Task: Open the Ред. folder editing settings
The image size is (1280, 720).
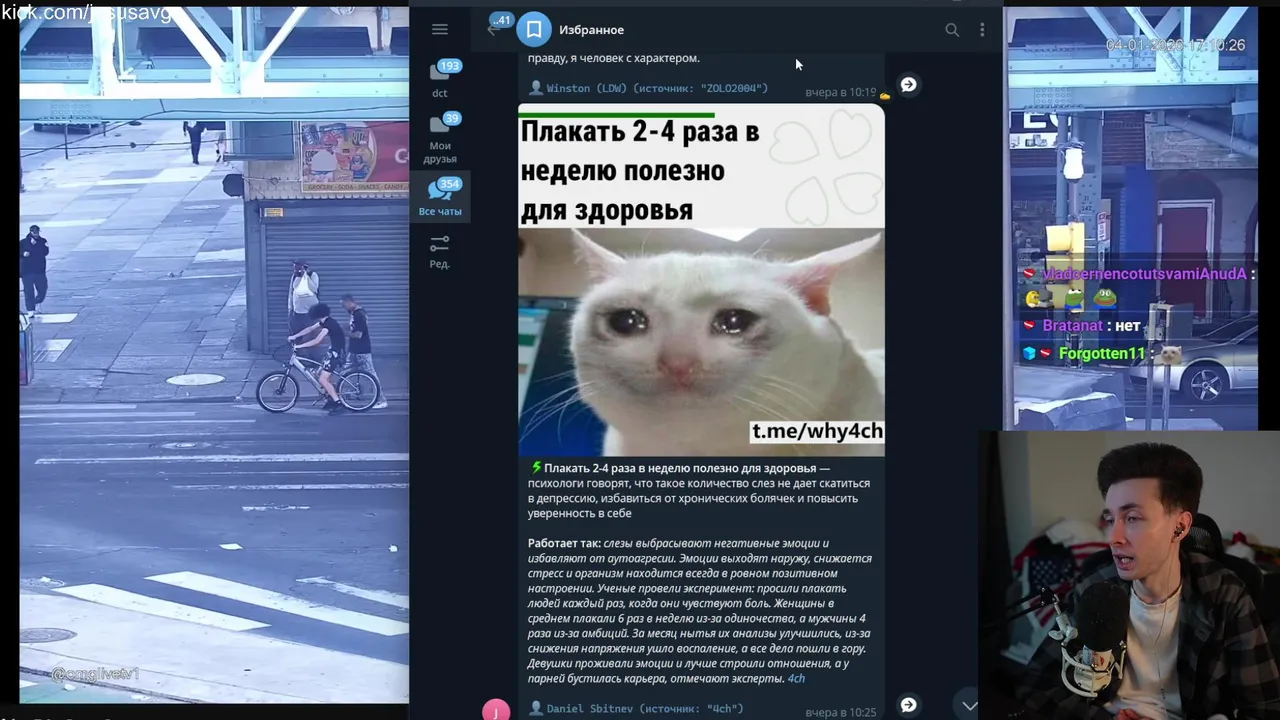Action: pos(440,251)
